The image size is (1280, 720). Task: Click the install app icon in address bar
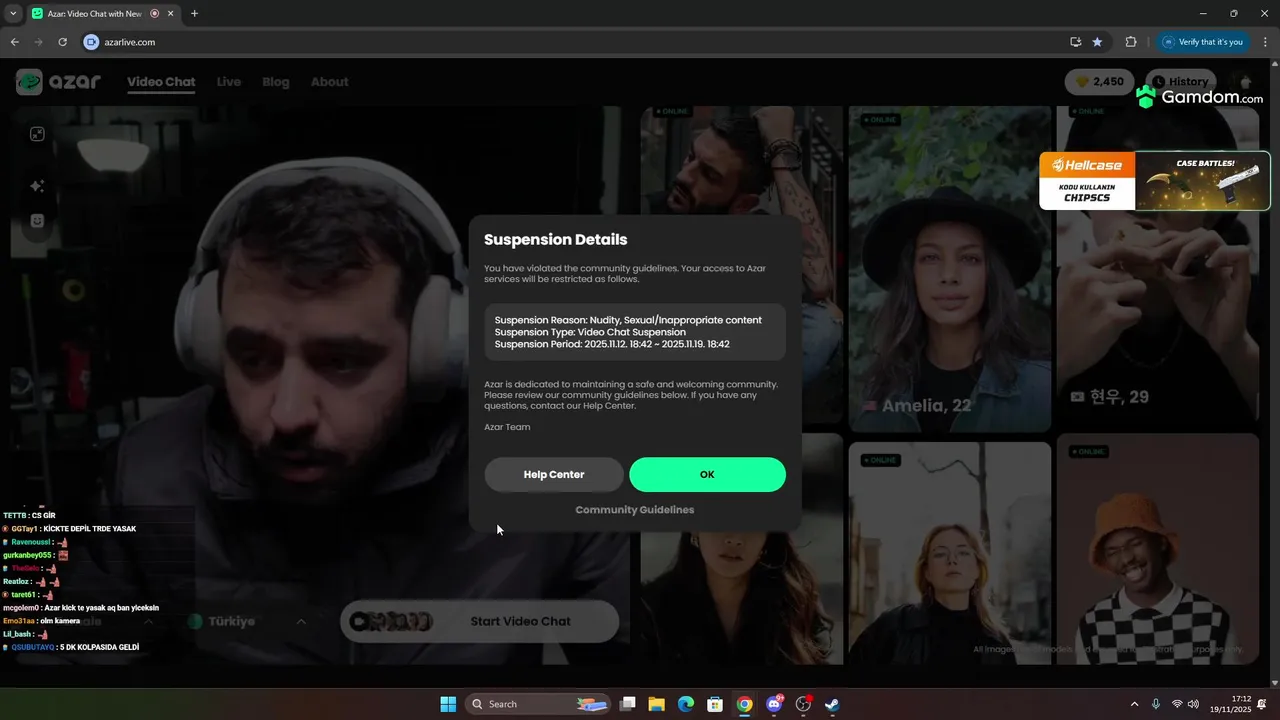coord(1076,42)
